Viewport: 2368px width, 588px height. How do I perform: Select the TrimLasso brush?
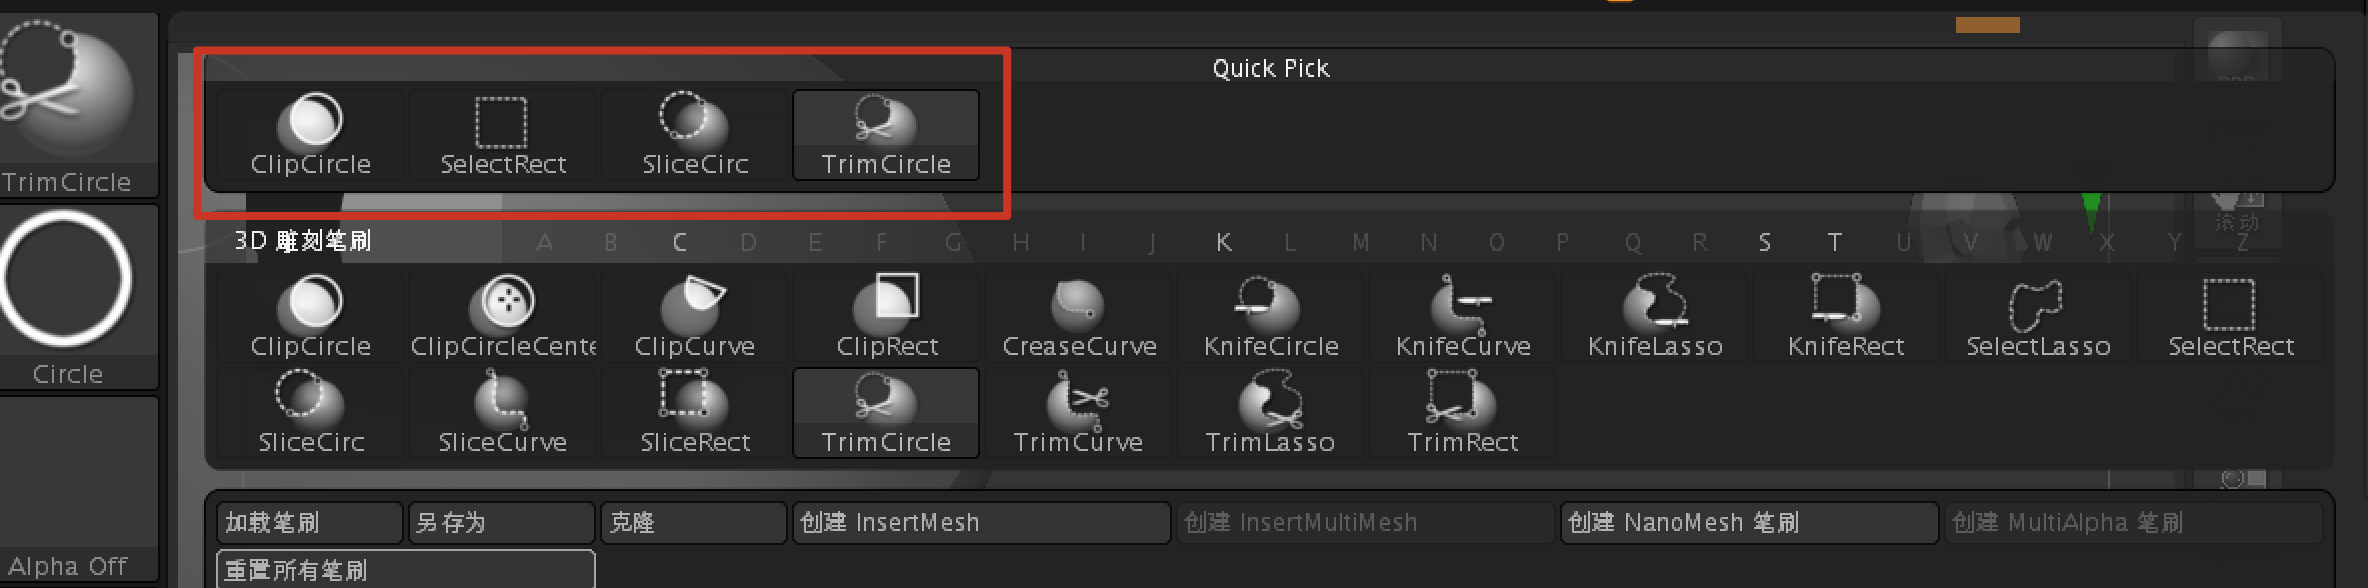pos(1270,413)
